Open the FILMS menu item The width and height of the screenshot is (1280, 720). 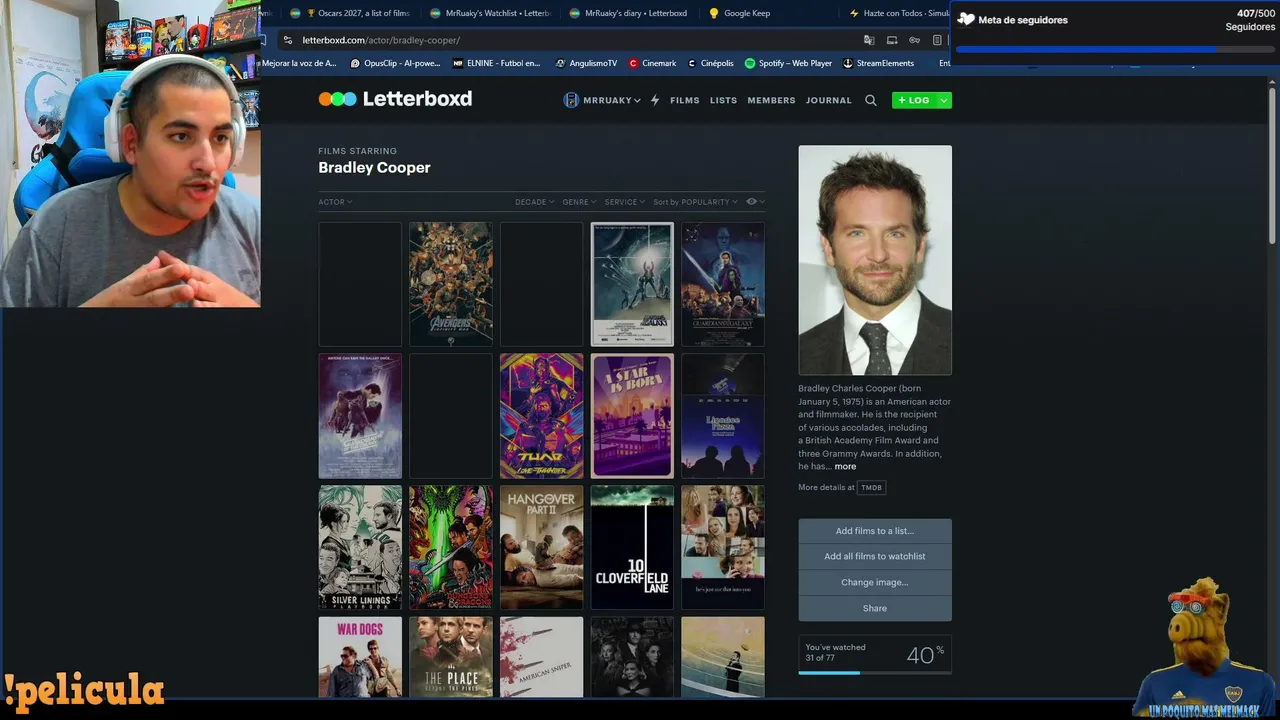coord(685,100)
